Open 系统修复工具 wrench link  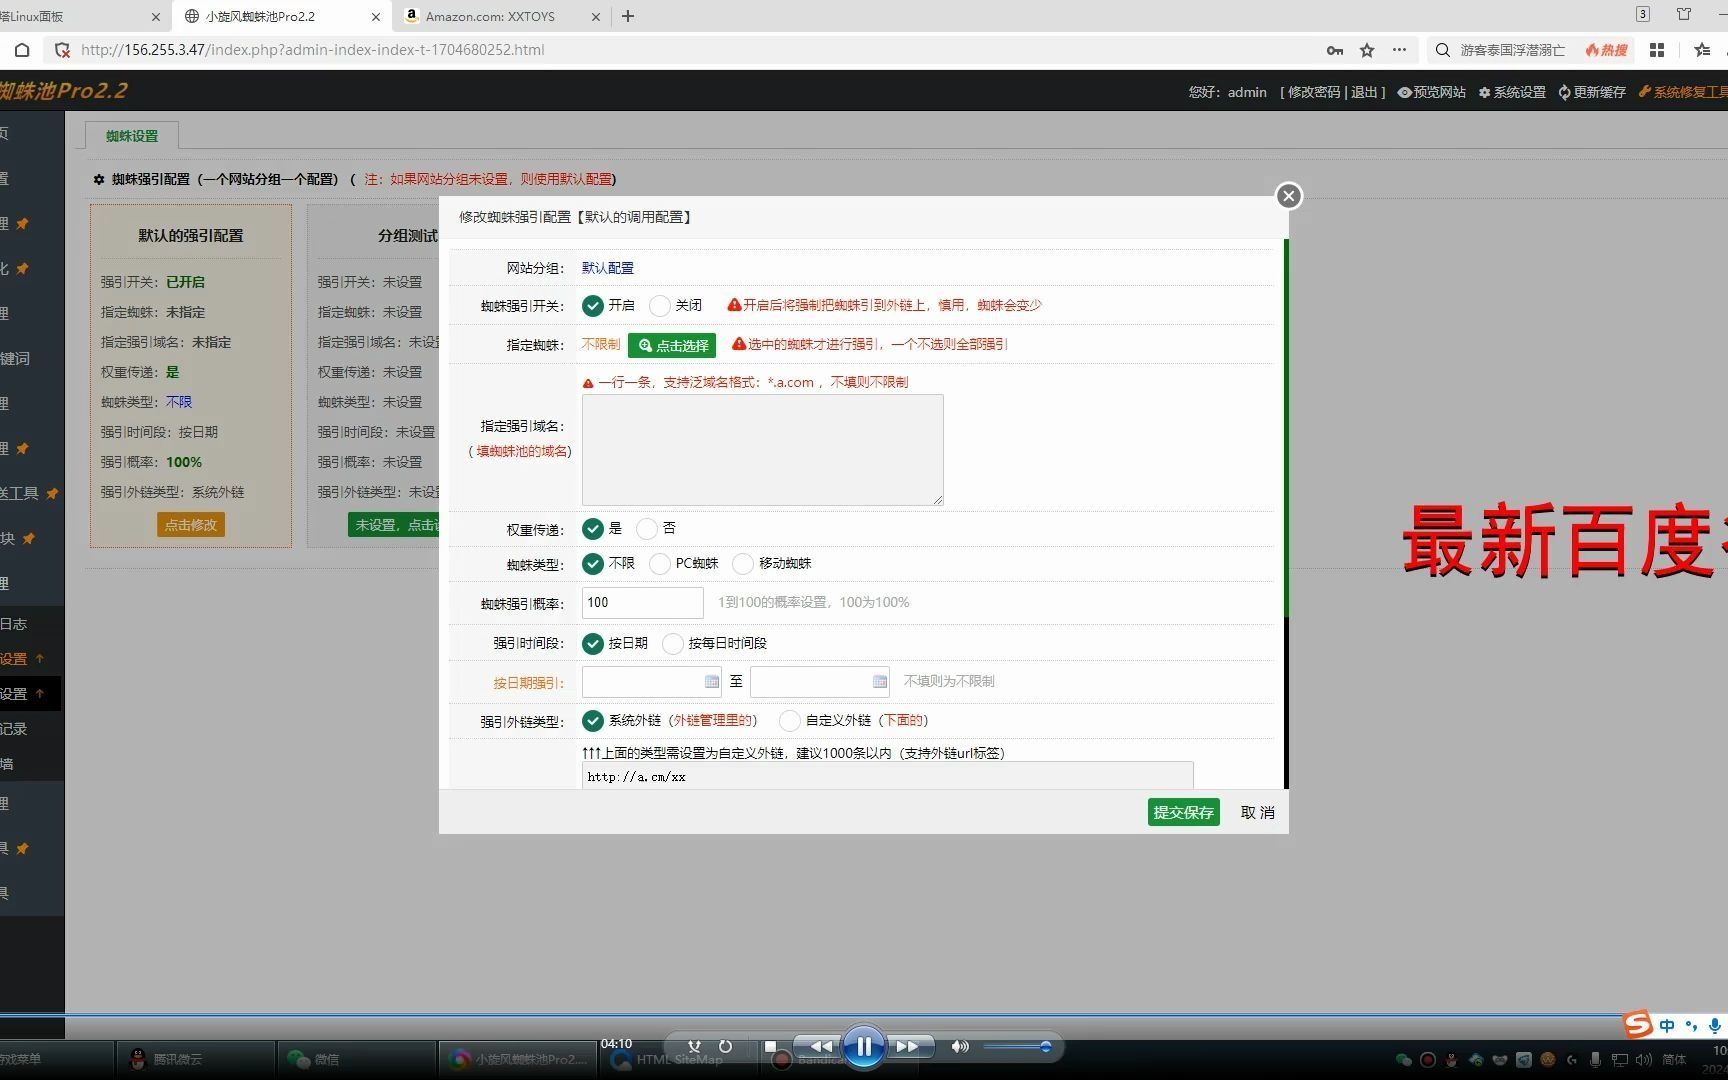pos(1682,92)
